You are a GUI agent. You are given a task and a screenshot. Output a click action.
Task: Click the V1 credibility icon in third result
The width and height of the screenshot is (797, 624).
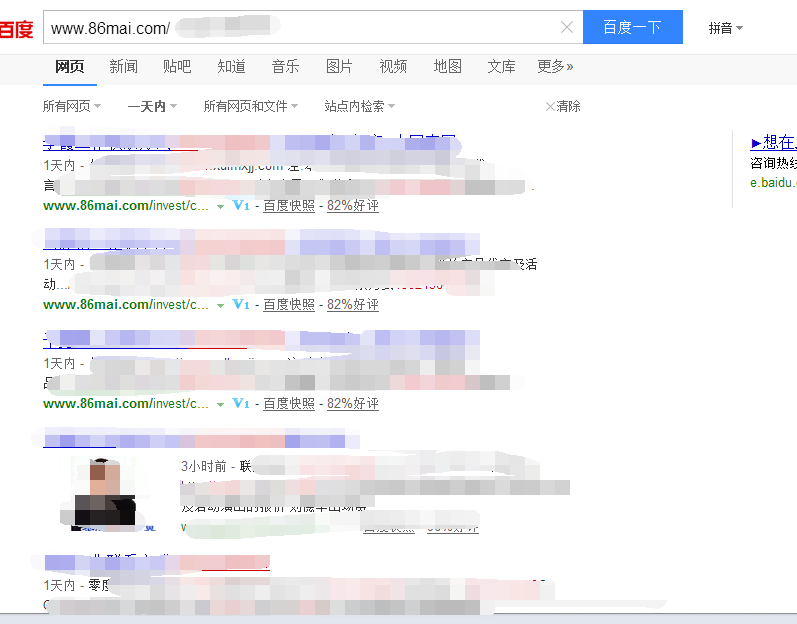(x=240, y=403)
